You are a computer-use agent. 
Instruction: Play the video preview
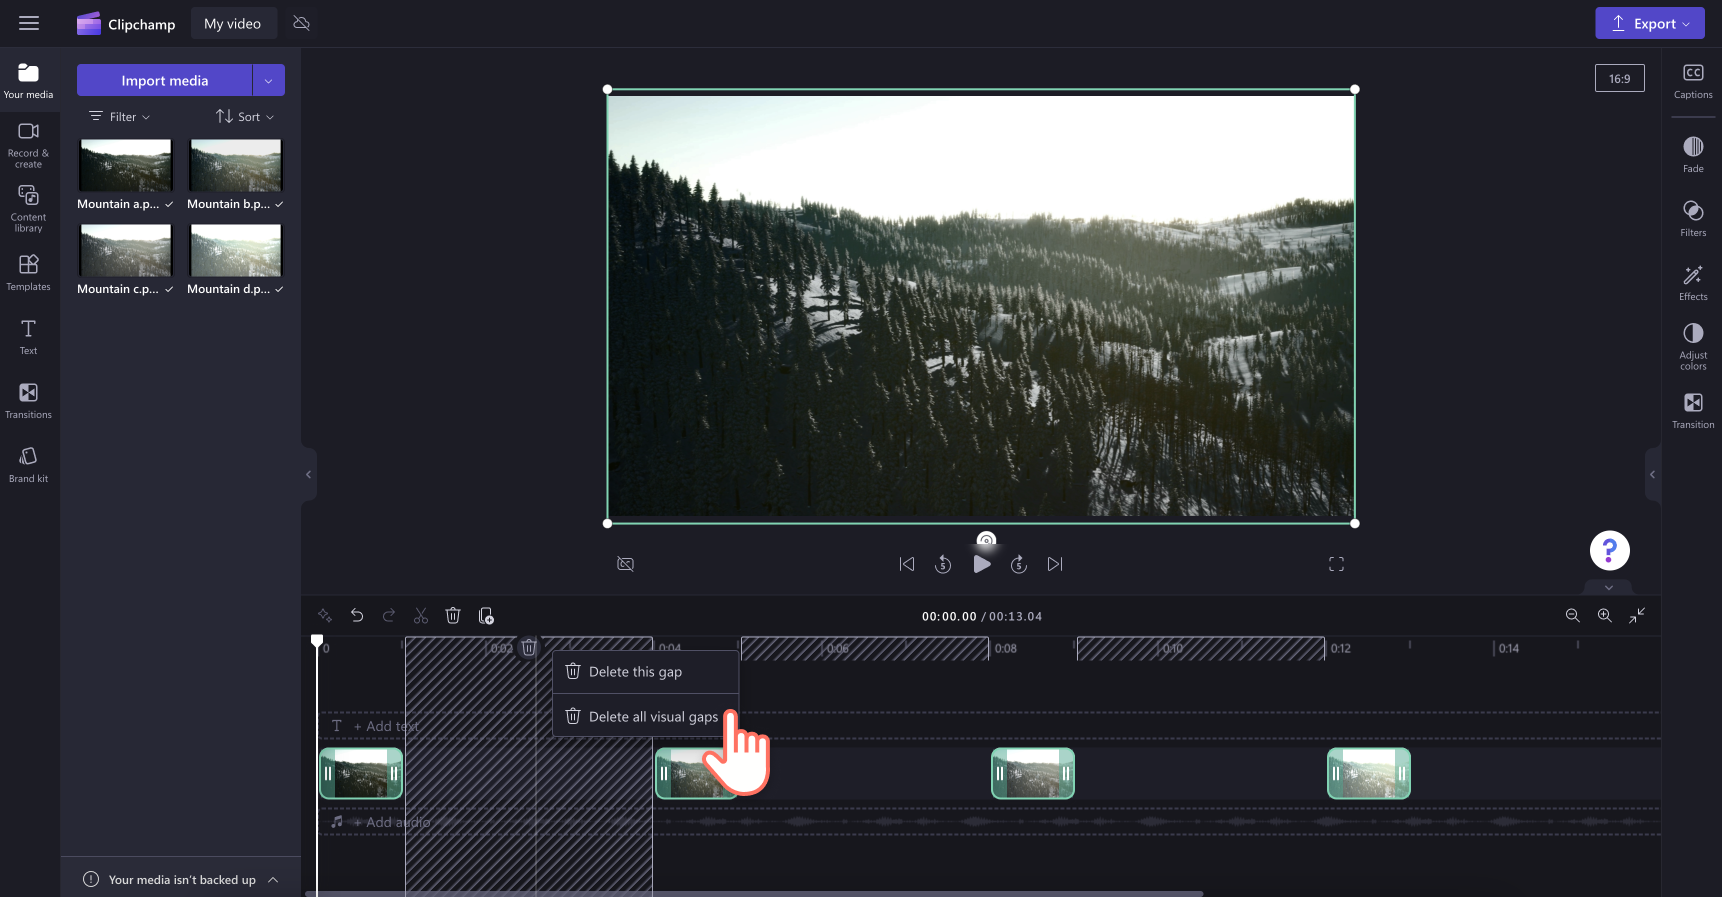tap(982, 564)
